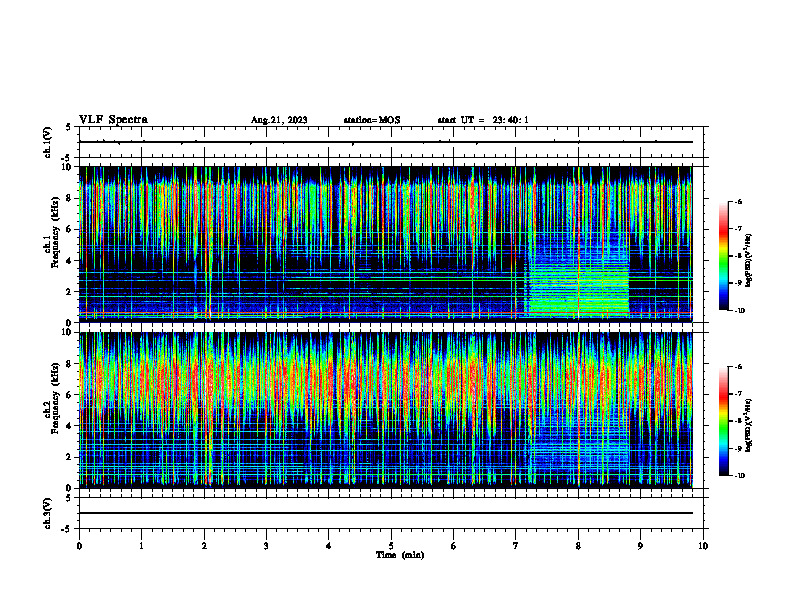Viewport: 792px width, 612px height.
Task: Click the ch.2 color bar log(PSD) unit label
Action: 749,425
